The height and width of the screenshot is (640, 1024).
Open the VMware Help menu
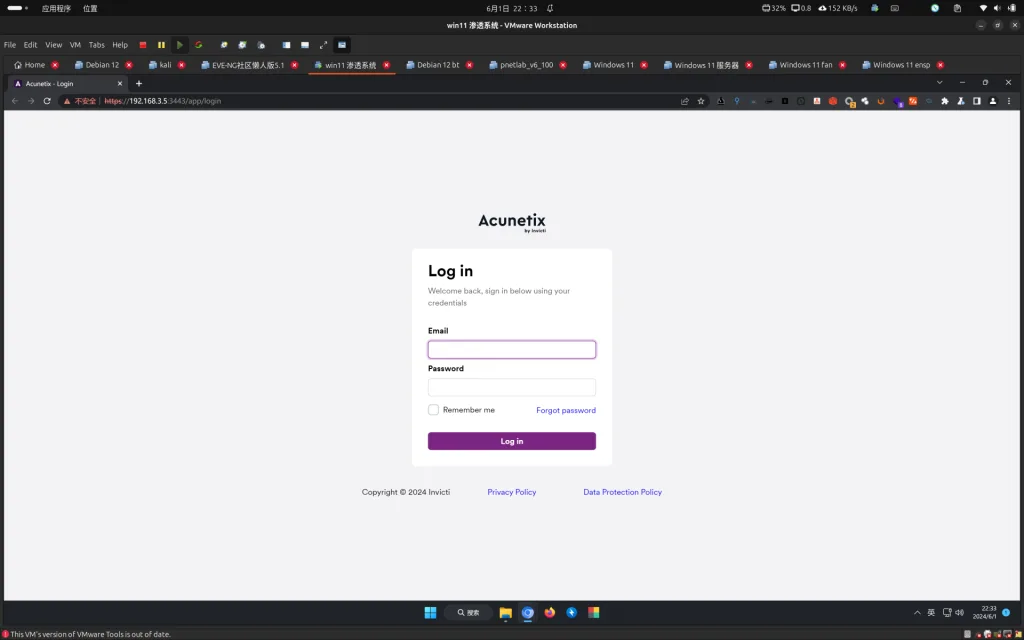click(120, 45)
